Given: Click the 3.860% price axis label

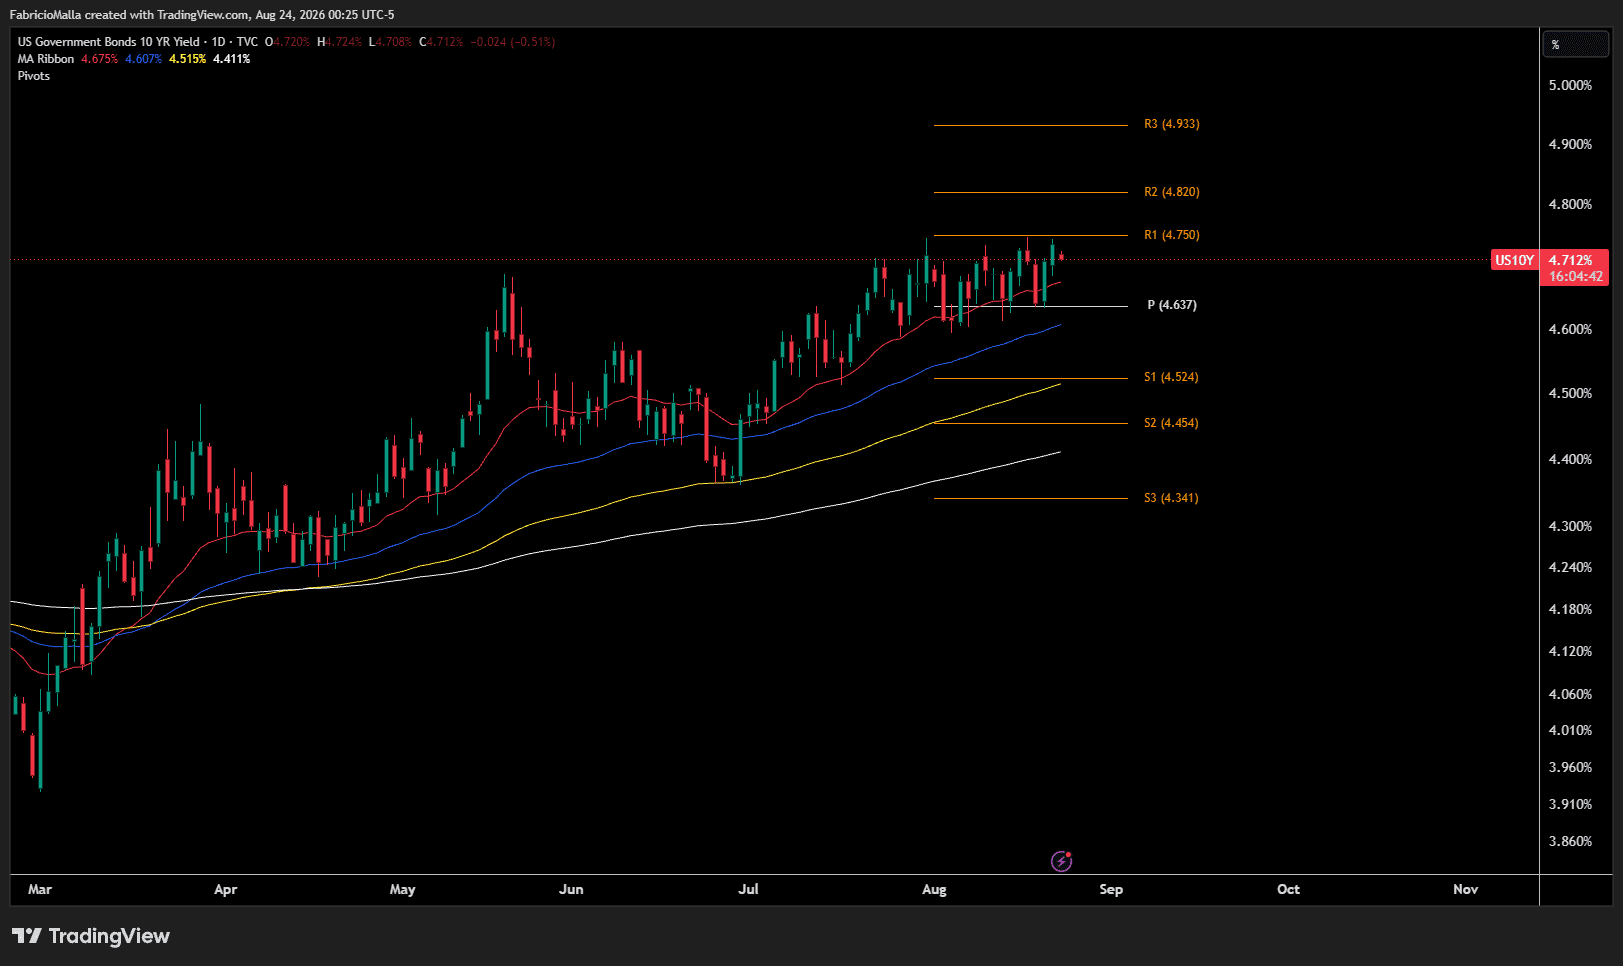Looking at the screenshot, I should [1571, 841].
